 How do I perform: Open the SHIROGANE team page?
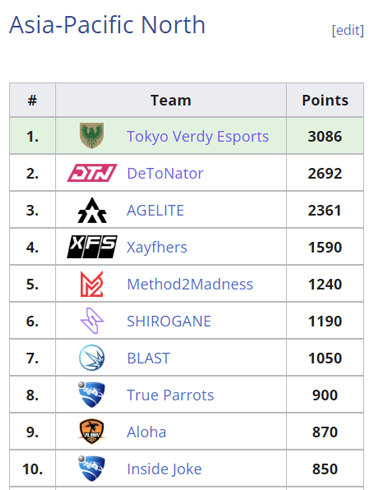[169, 321]
